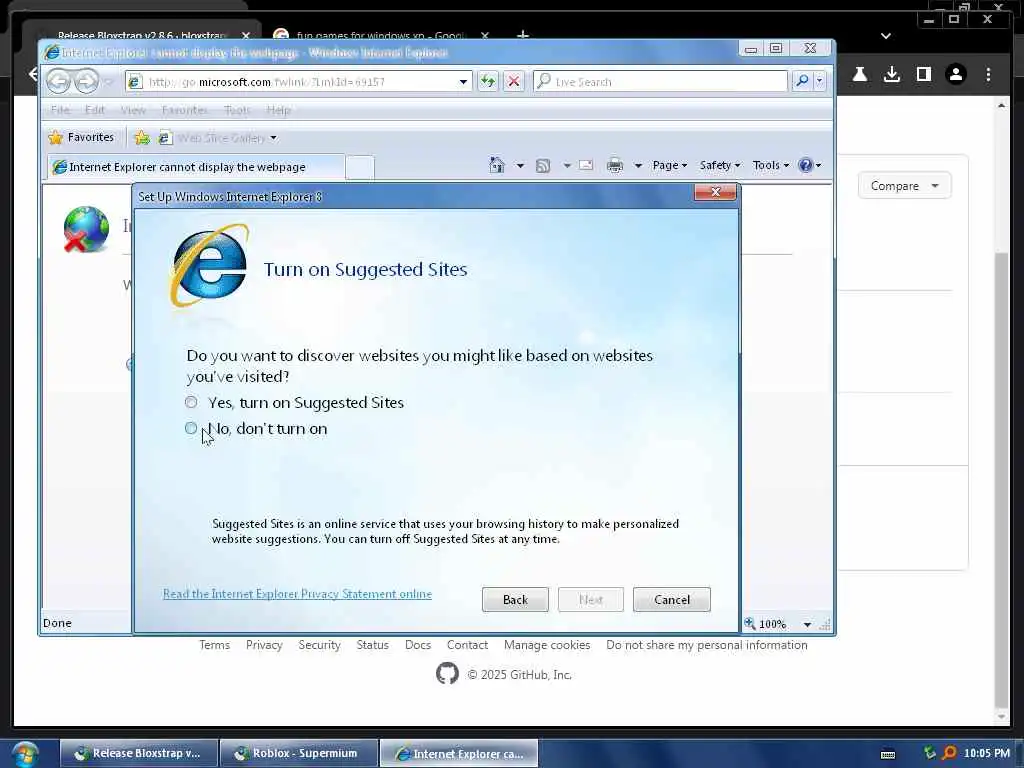1024x768 pixels.
Task: Open a new Chrome tab
Action: tap(522, 35)
